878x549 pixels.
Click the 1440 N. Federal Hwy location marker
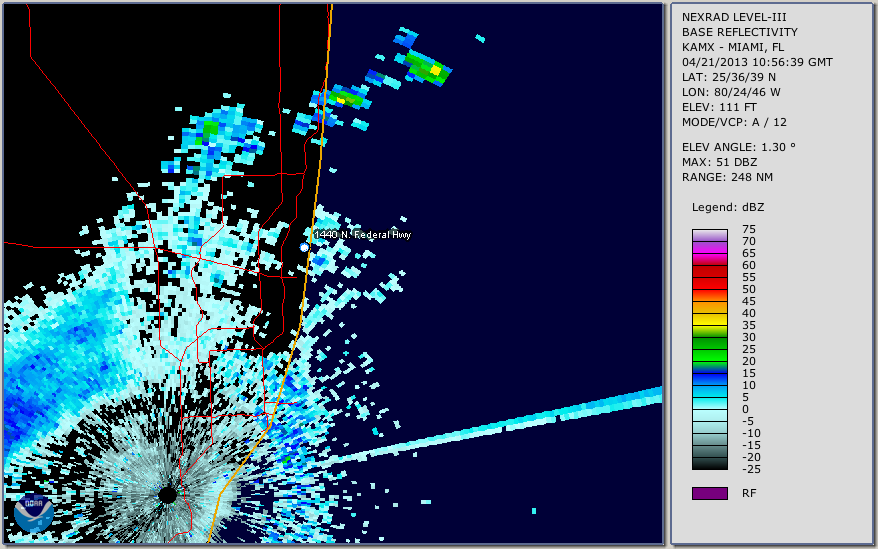coord(304,247)
